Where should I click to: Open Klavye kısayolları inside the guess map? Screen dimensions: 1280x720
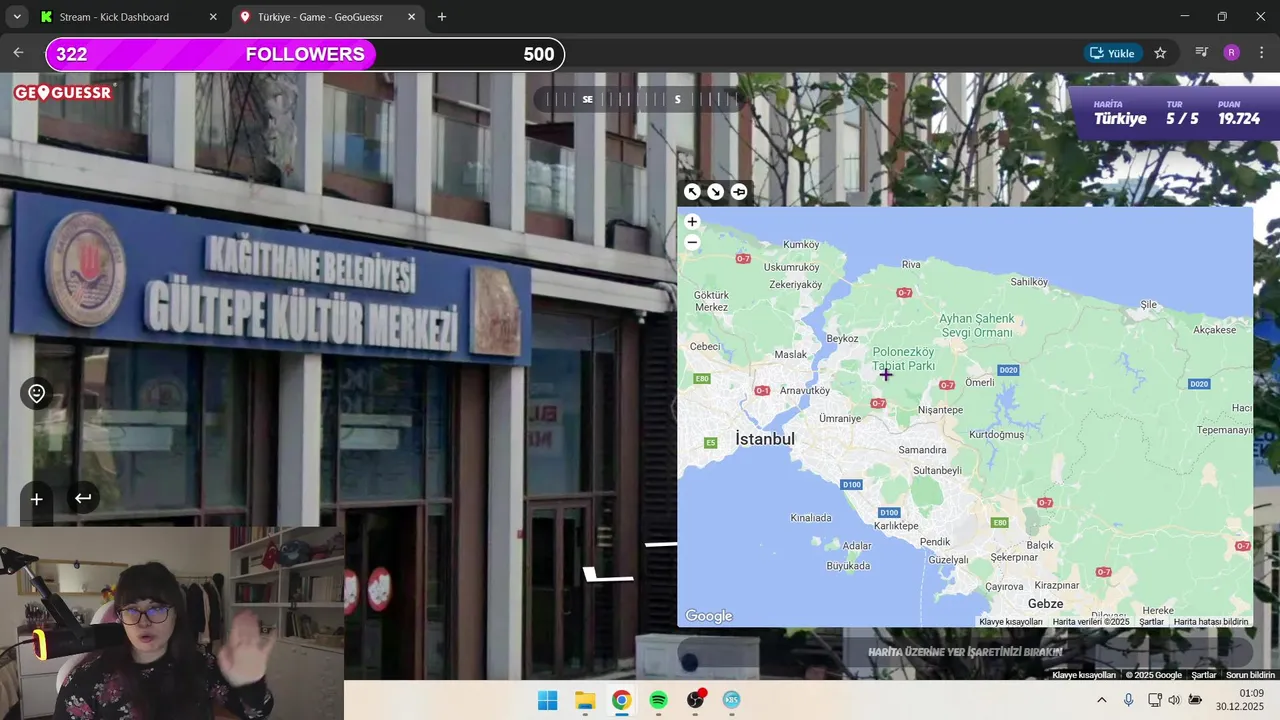point(1011,622)
